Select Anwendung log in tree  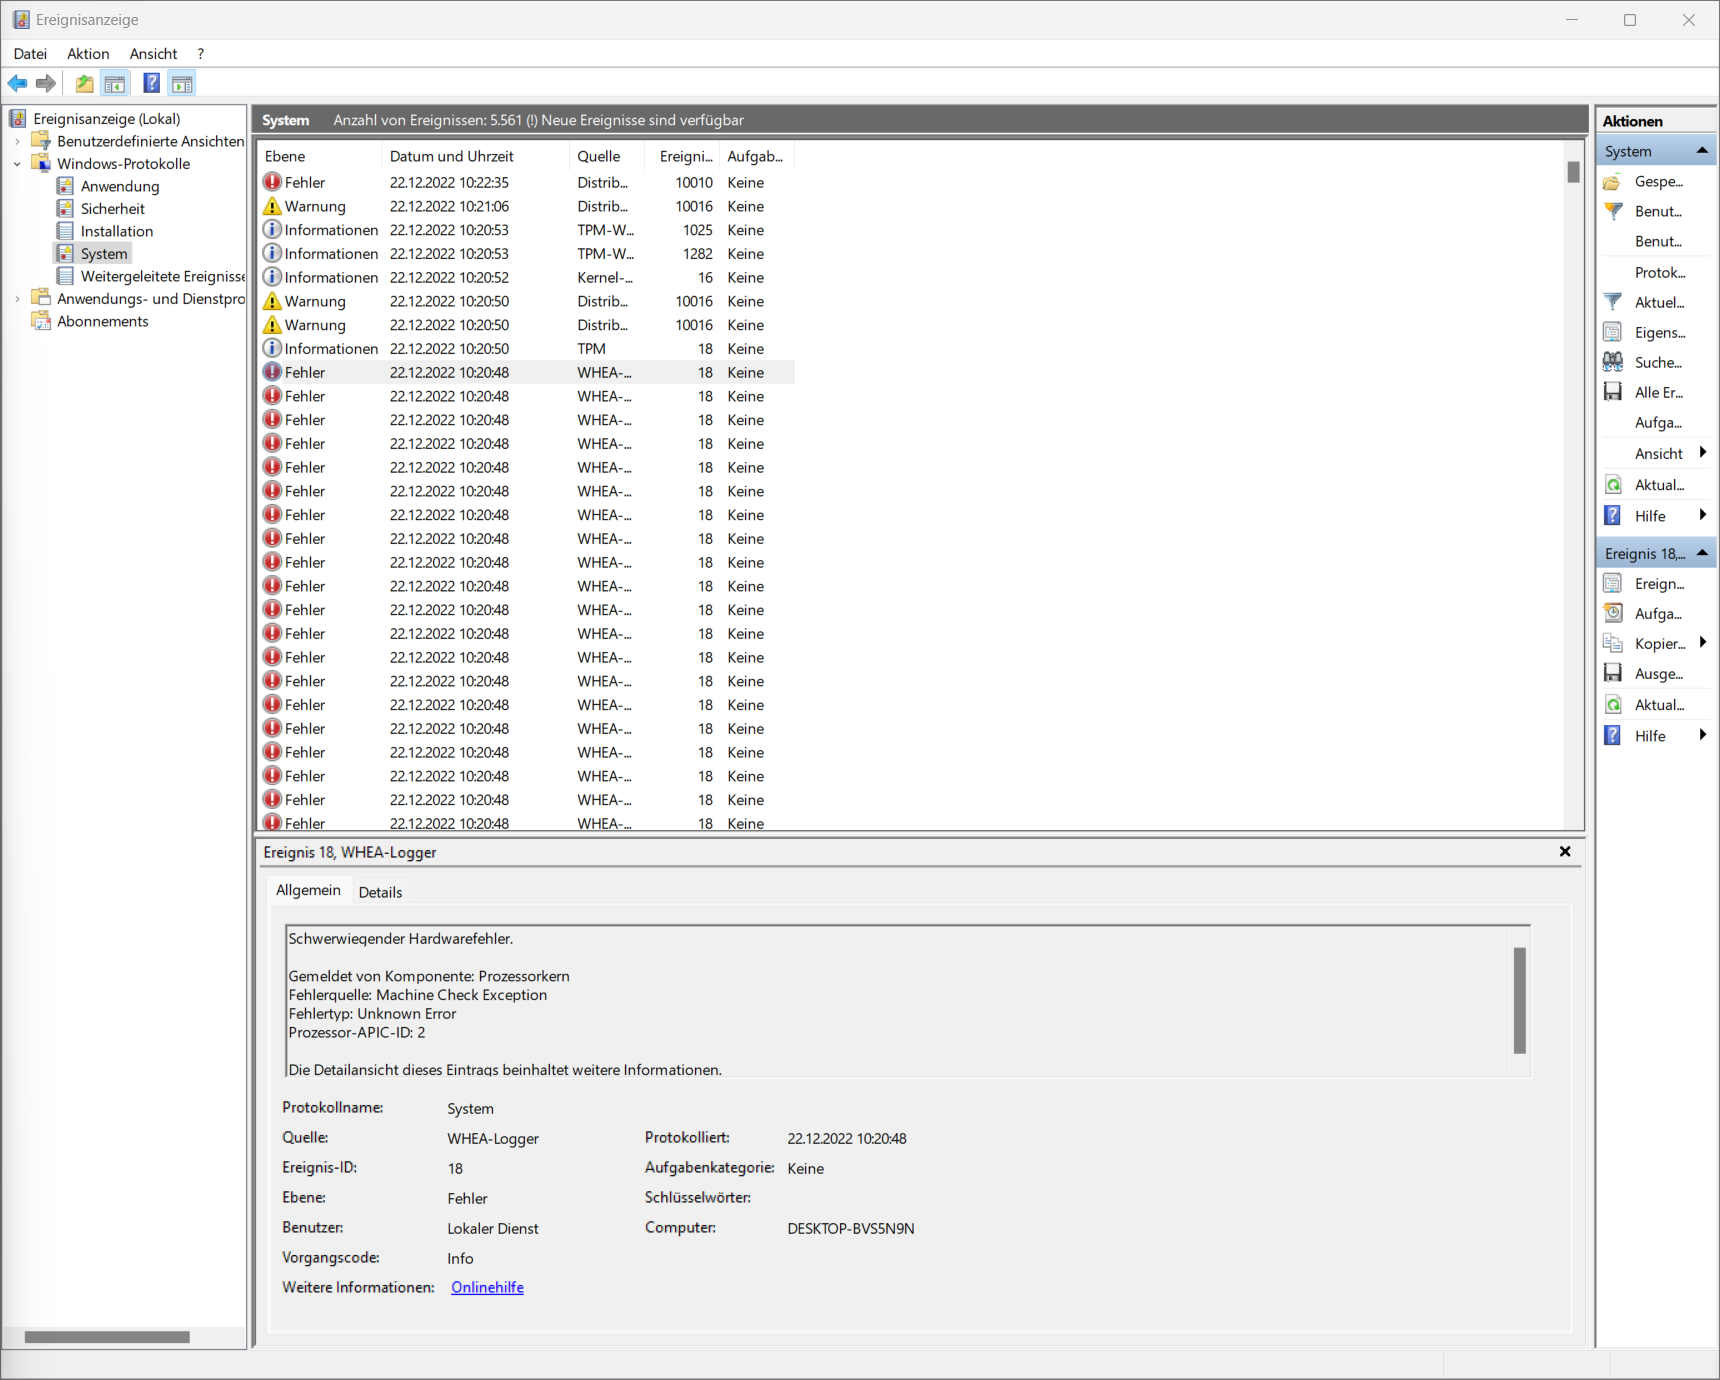coord(119,186)
